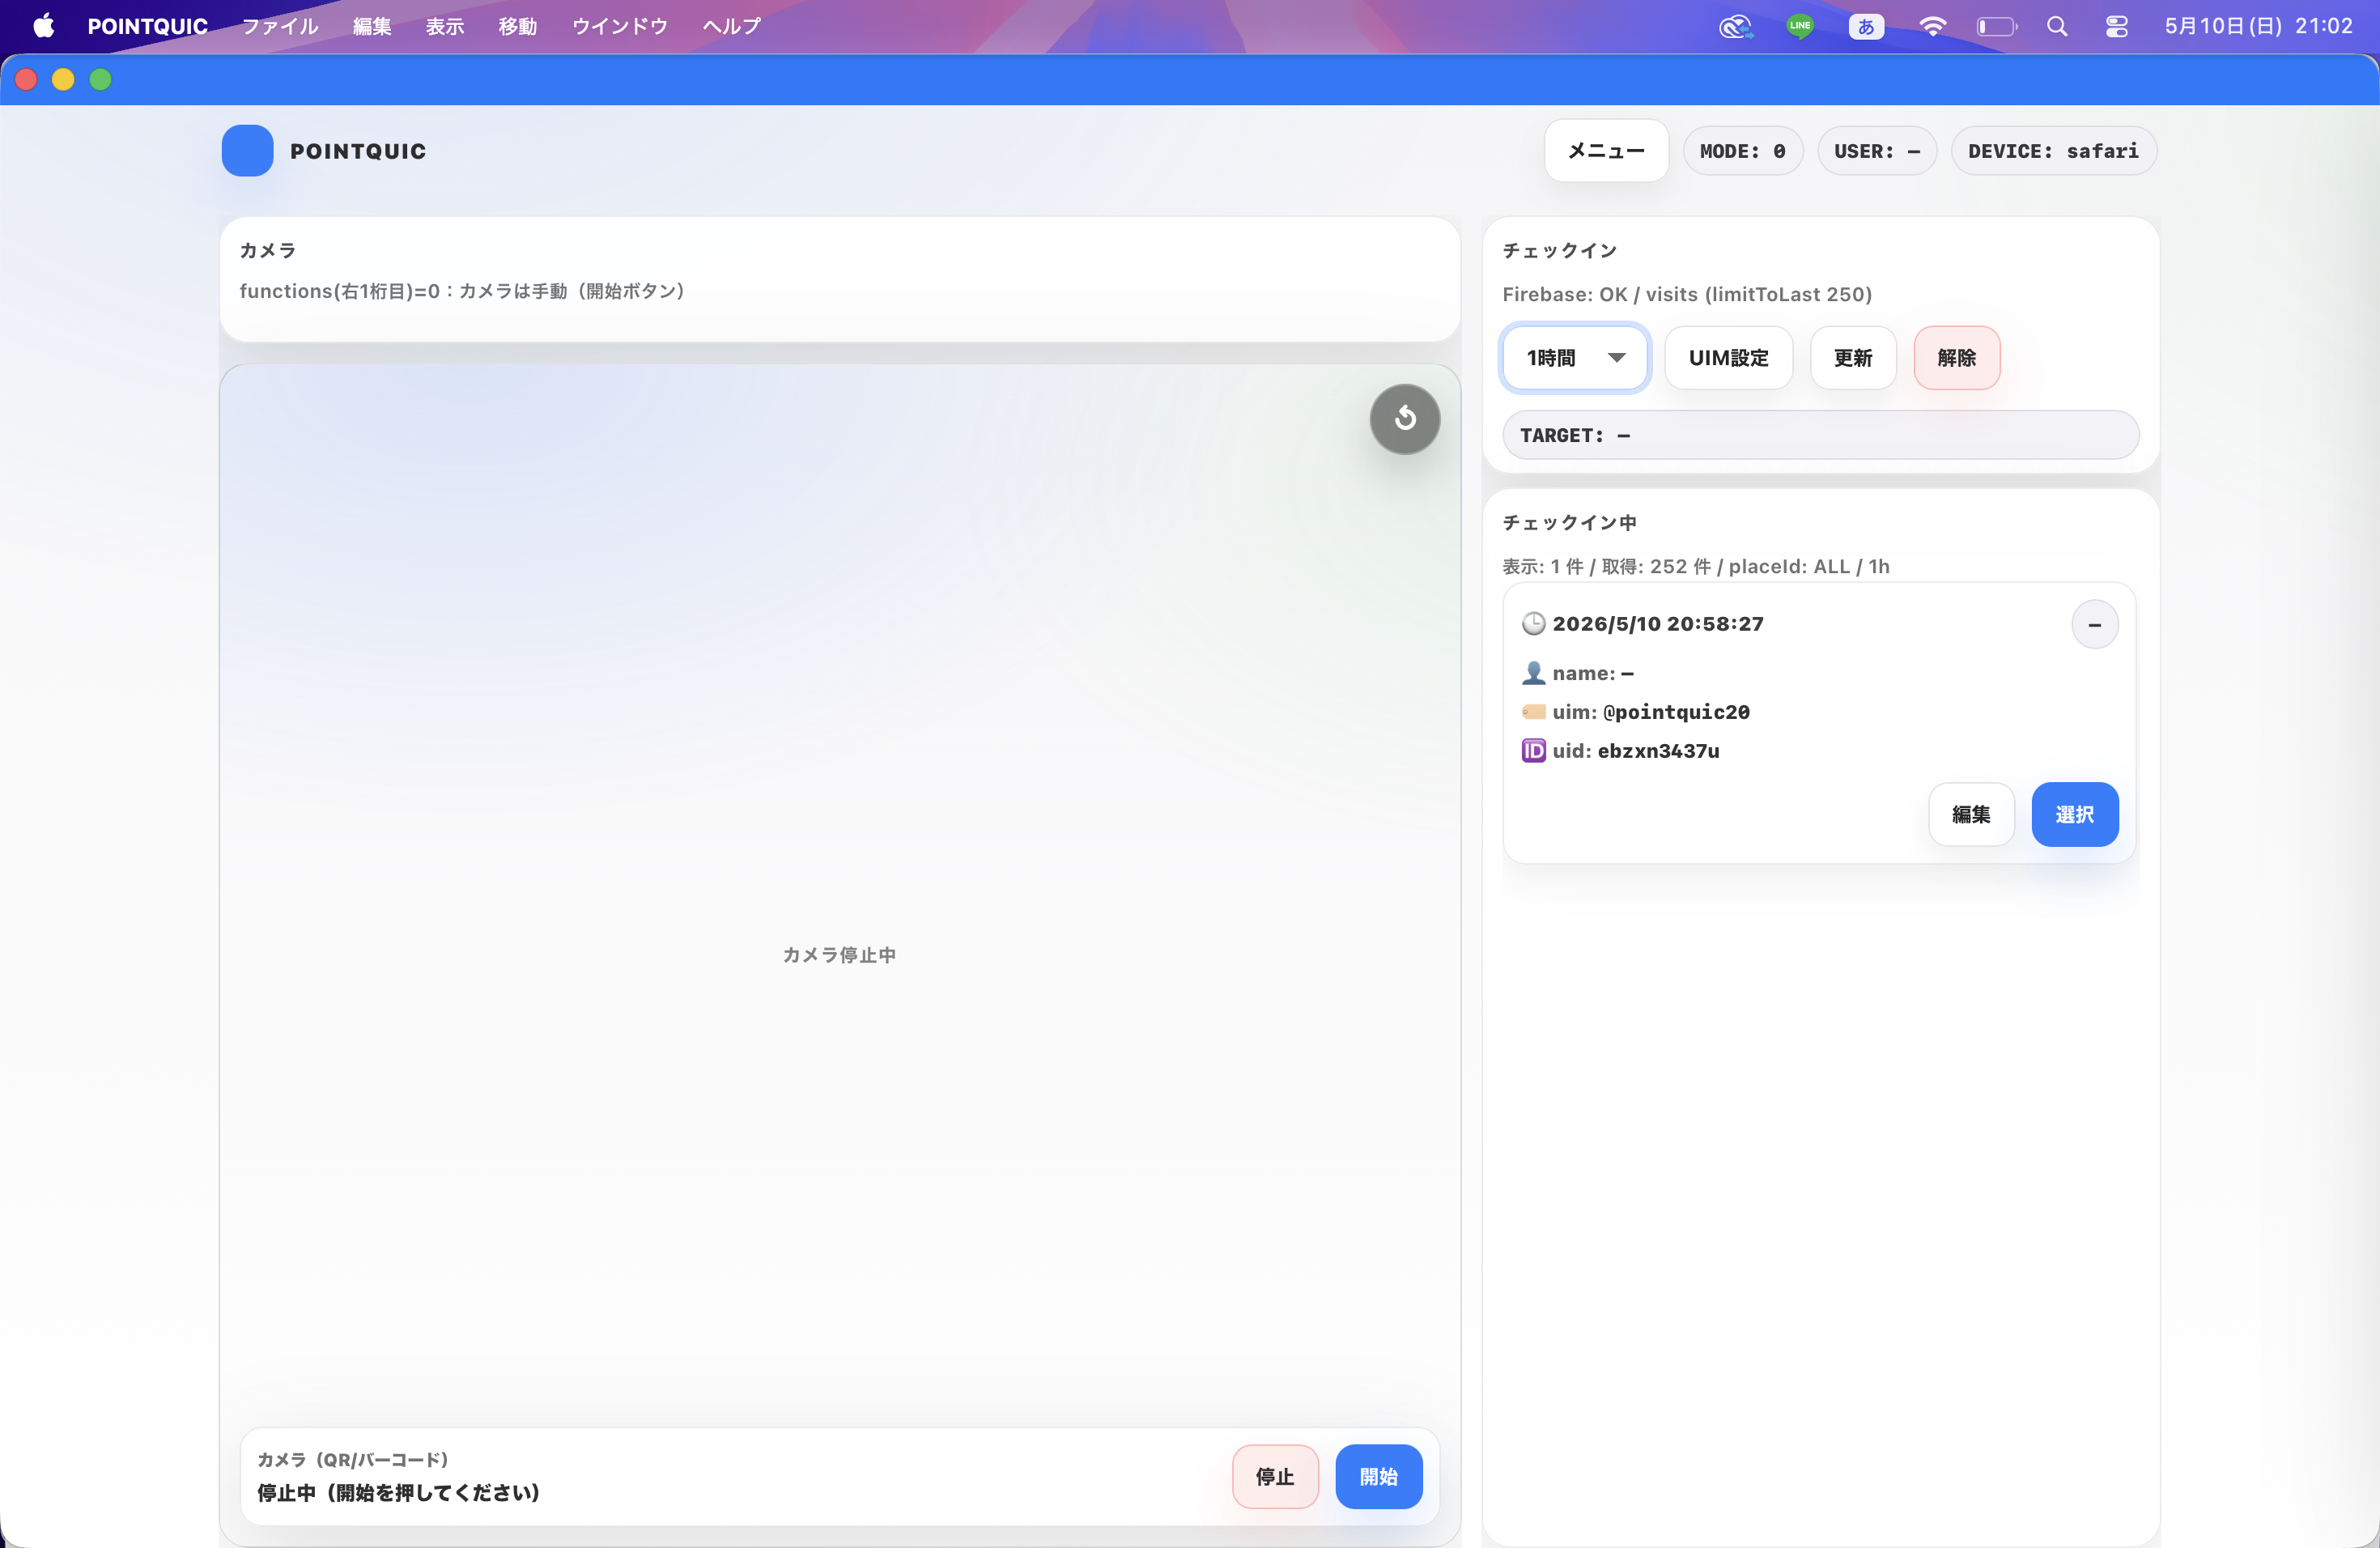This screenshot has height=1548, width=2380.
Task: Click the tag icon next to uim
Action: pyautogui.click(x=1533, y=712)
